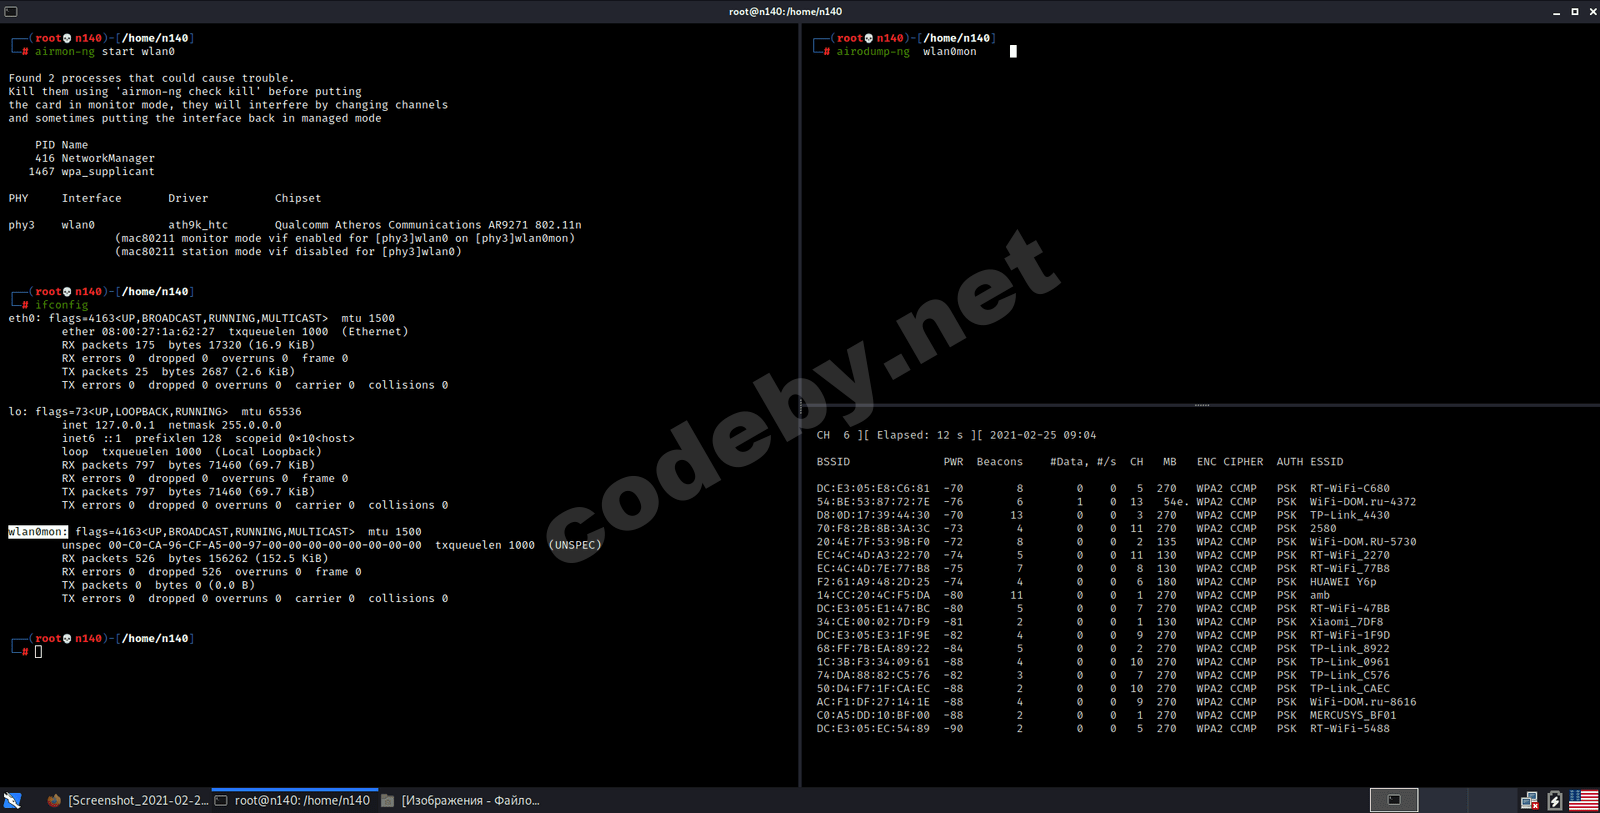Click the BSSID 'DC:E3:05:E8:C6:81'
This screenshot has height=813, width=1600.
[x=873, y=489]
